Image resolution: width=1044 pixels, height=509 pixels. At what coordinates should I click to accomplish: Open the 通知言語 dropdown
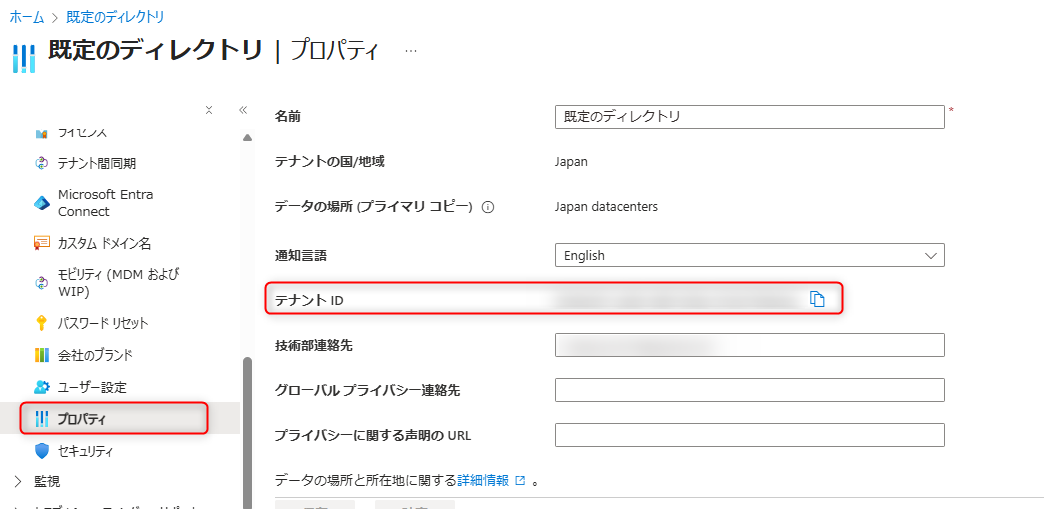[749, 256]
